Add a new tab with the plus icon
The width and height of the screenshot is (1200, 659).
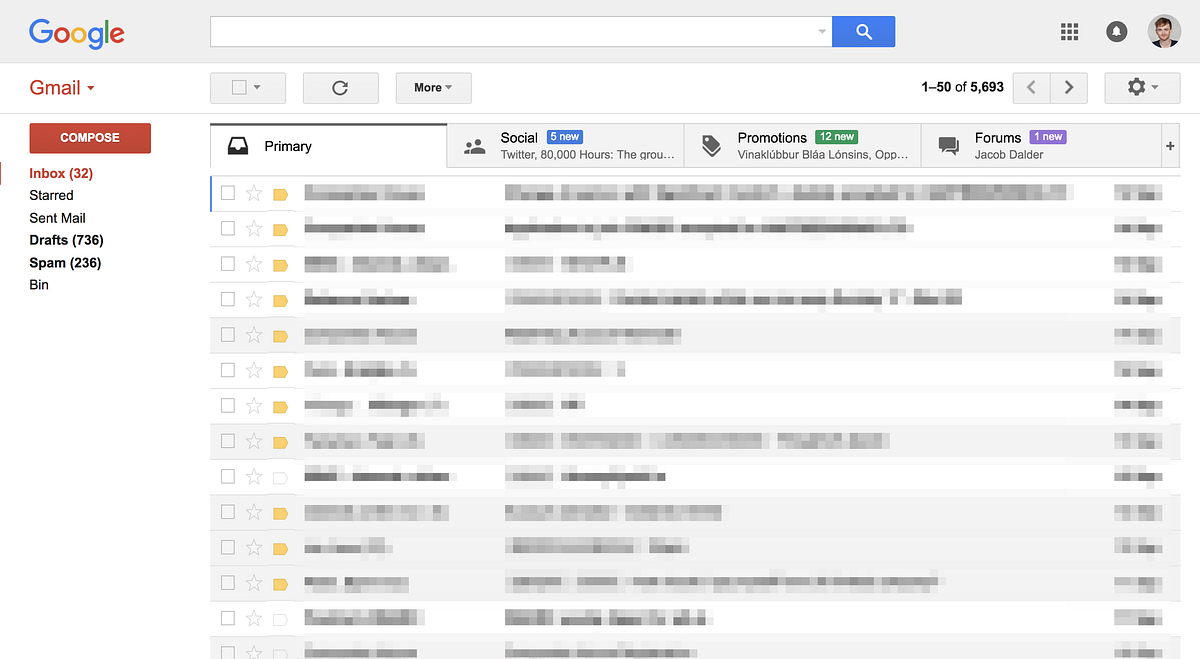point(1170,145)
